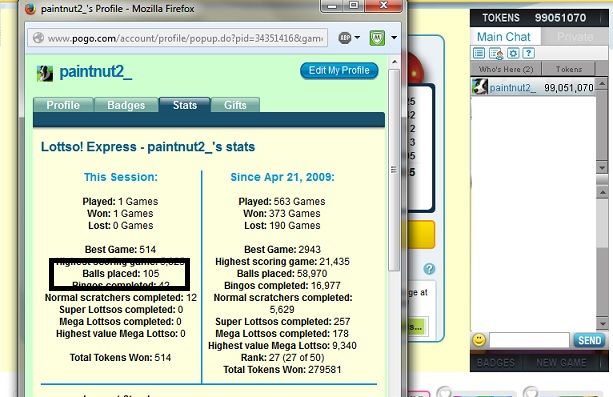The height and width of the screenshot is (397, 613).
Task: Click the SEND chat button
Action: tap(590, 340)
